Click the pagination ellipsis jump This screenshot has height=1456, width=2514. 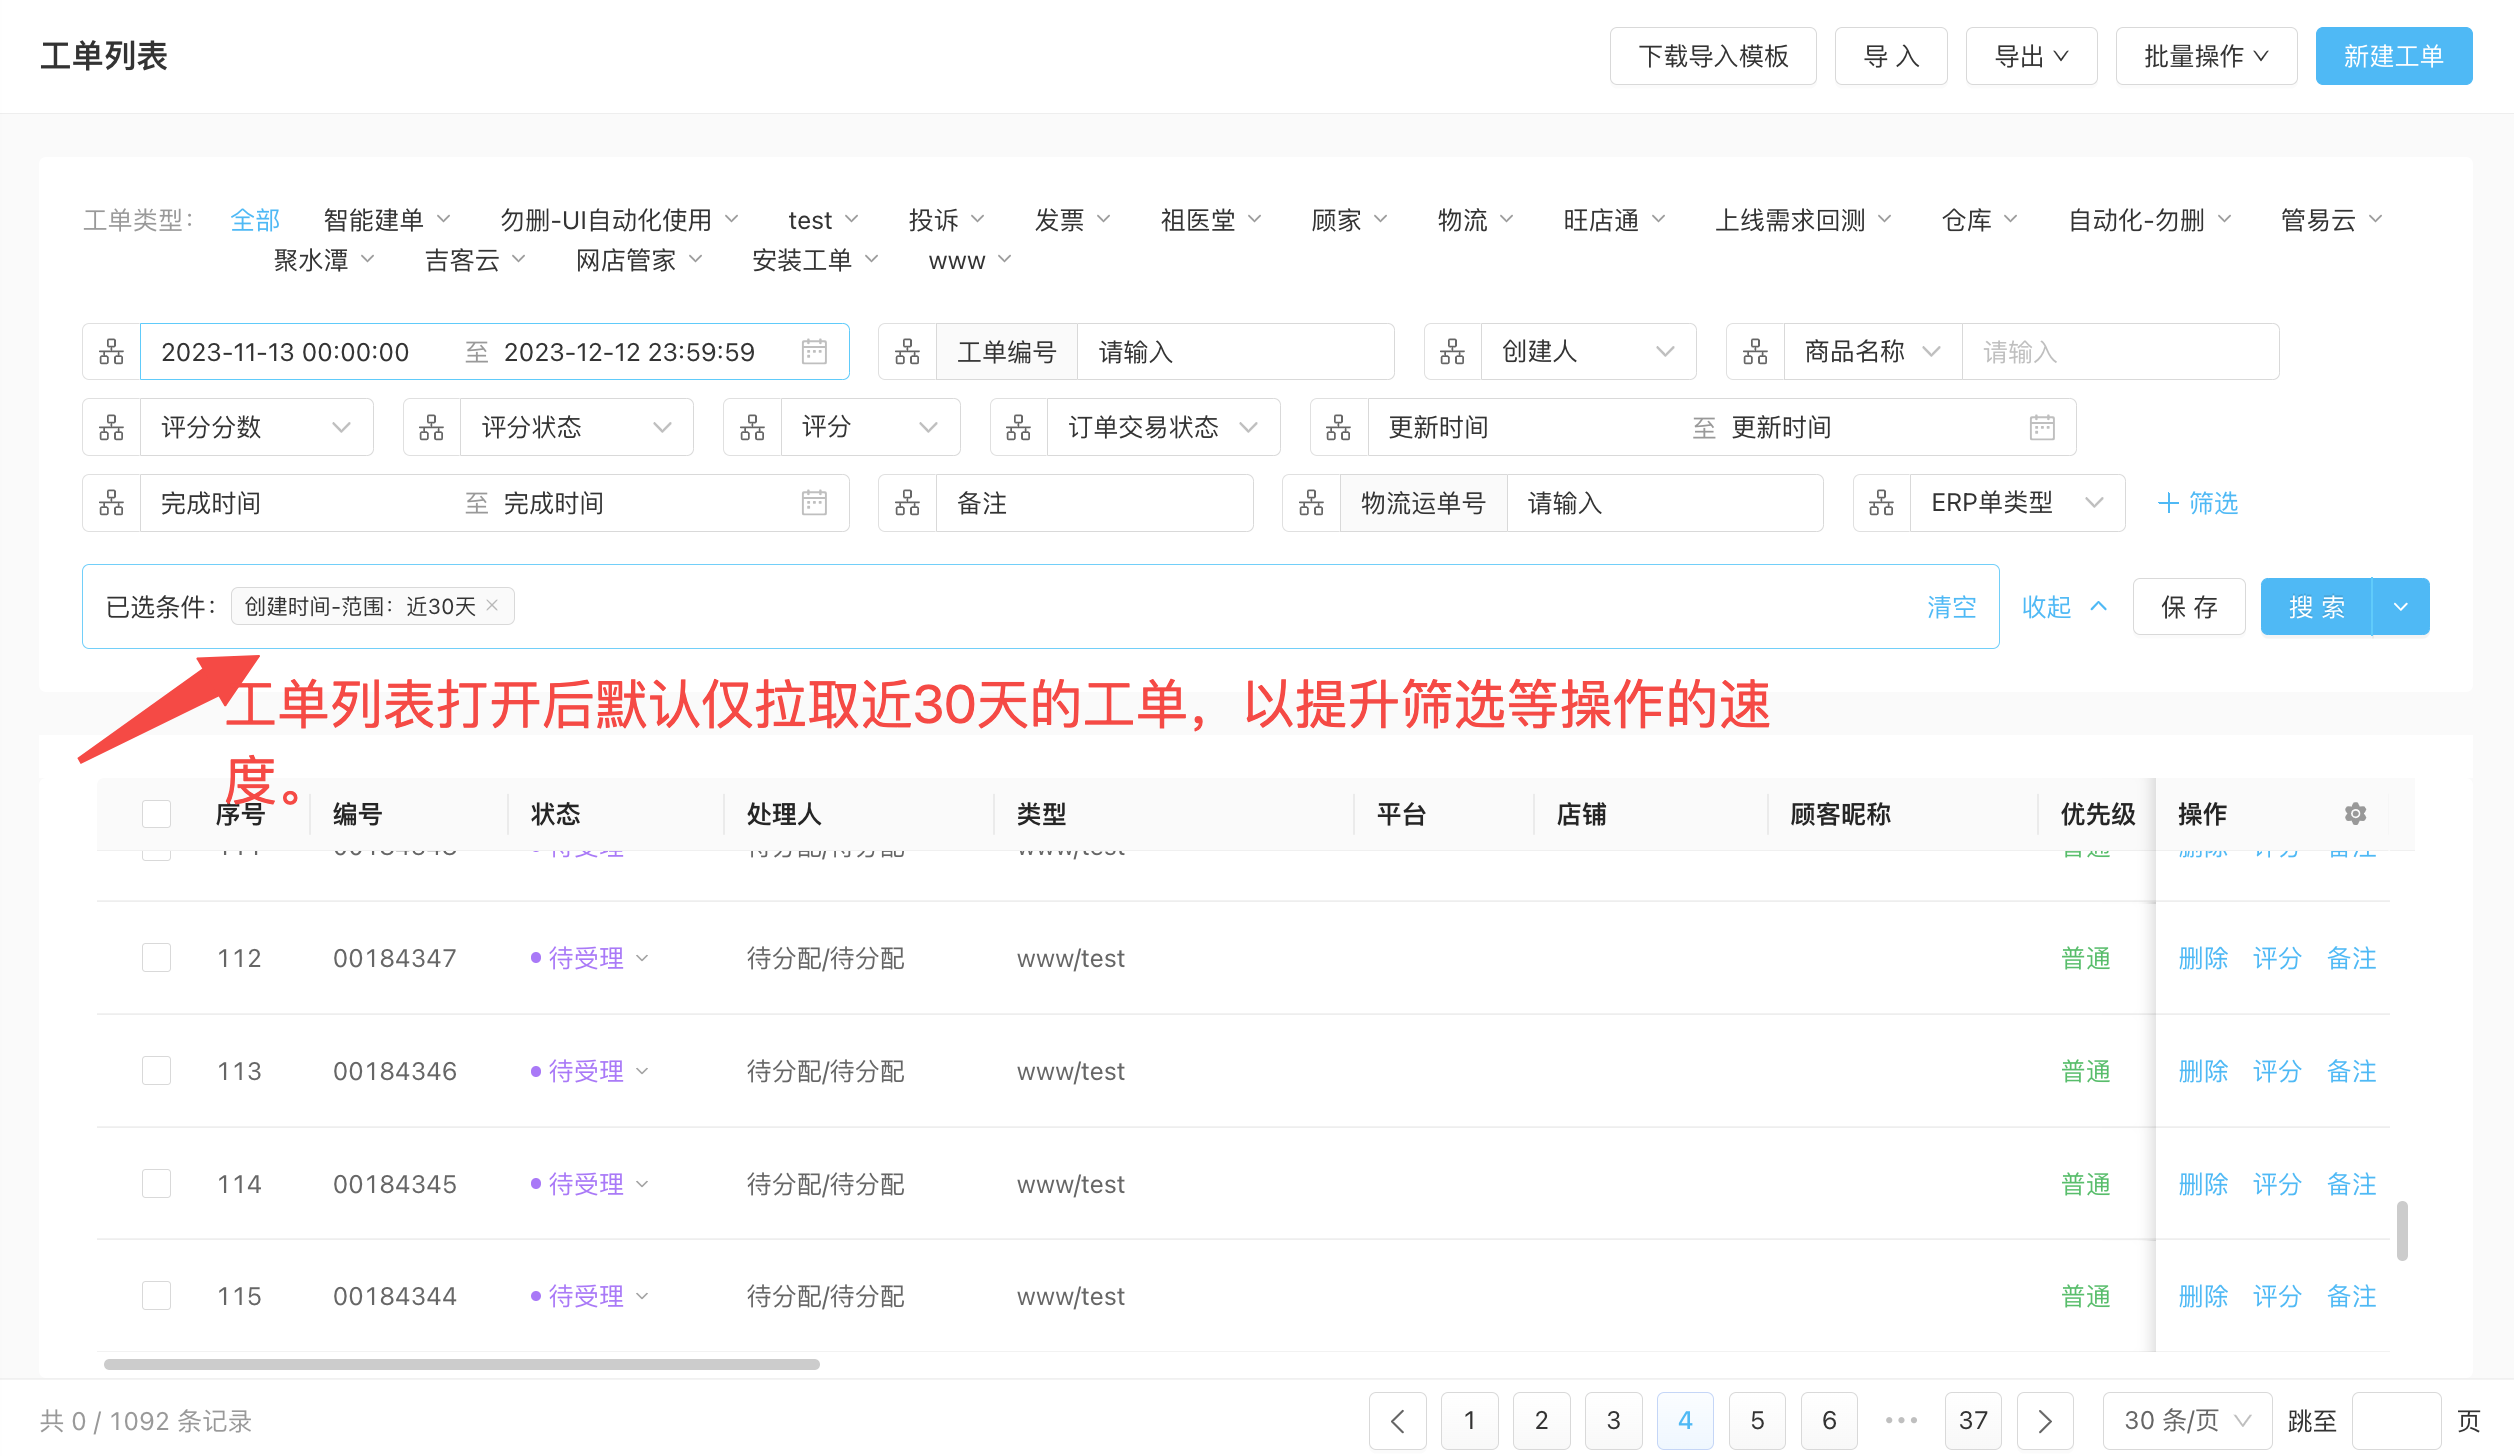(x=1901, y=1421)
